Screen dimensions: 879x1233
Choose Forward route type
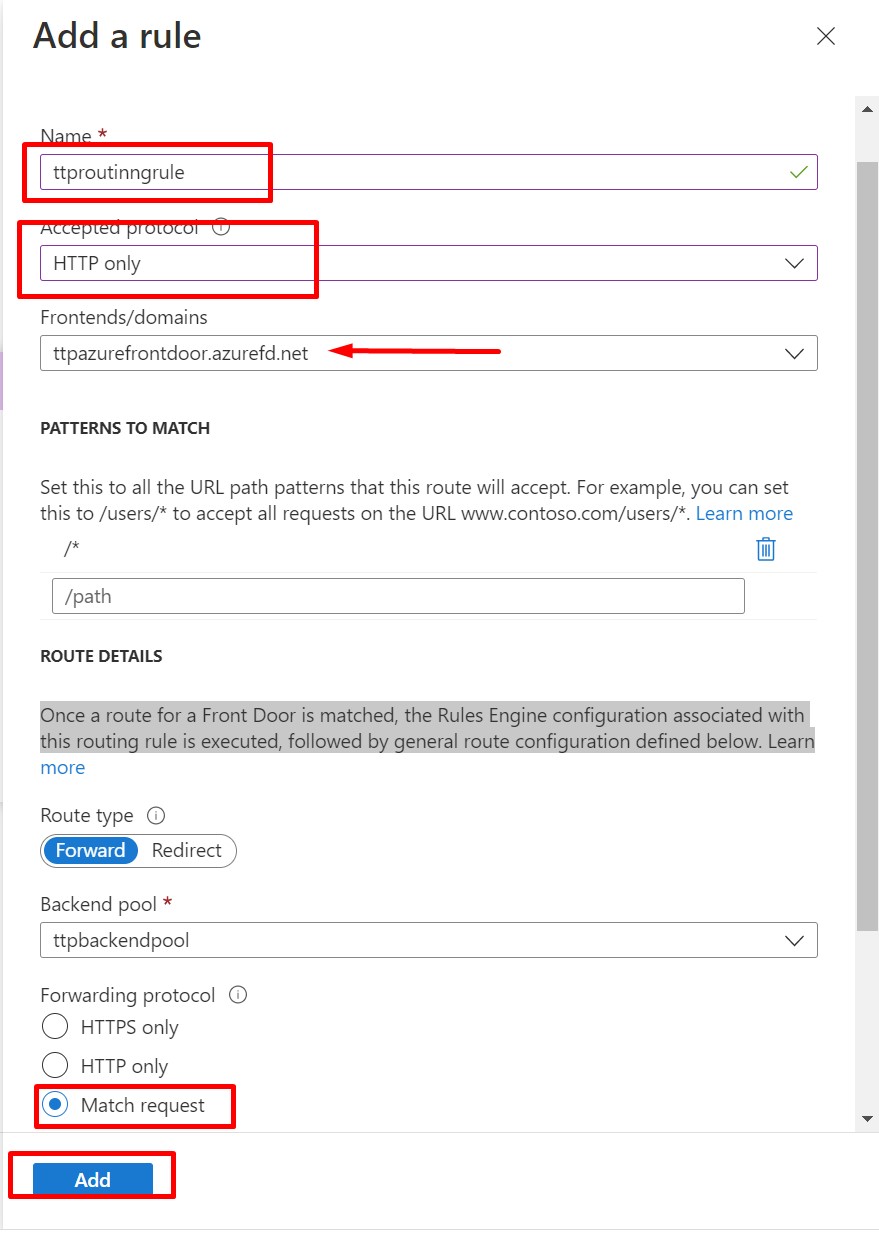coord(90,850)
